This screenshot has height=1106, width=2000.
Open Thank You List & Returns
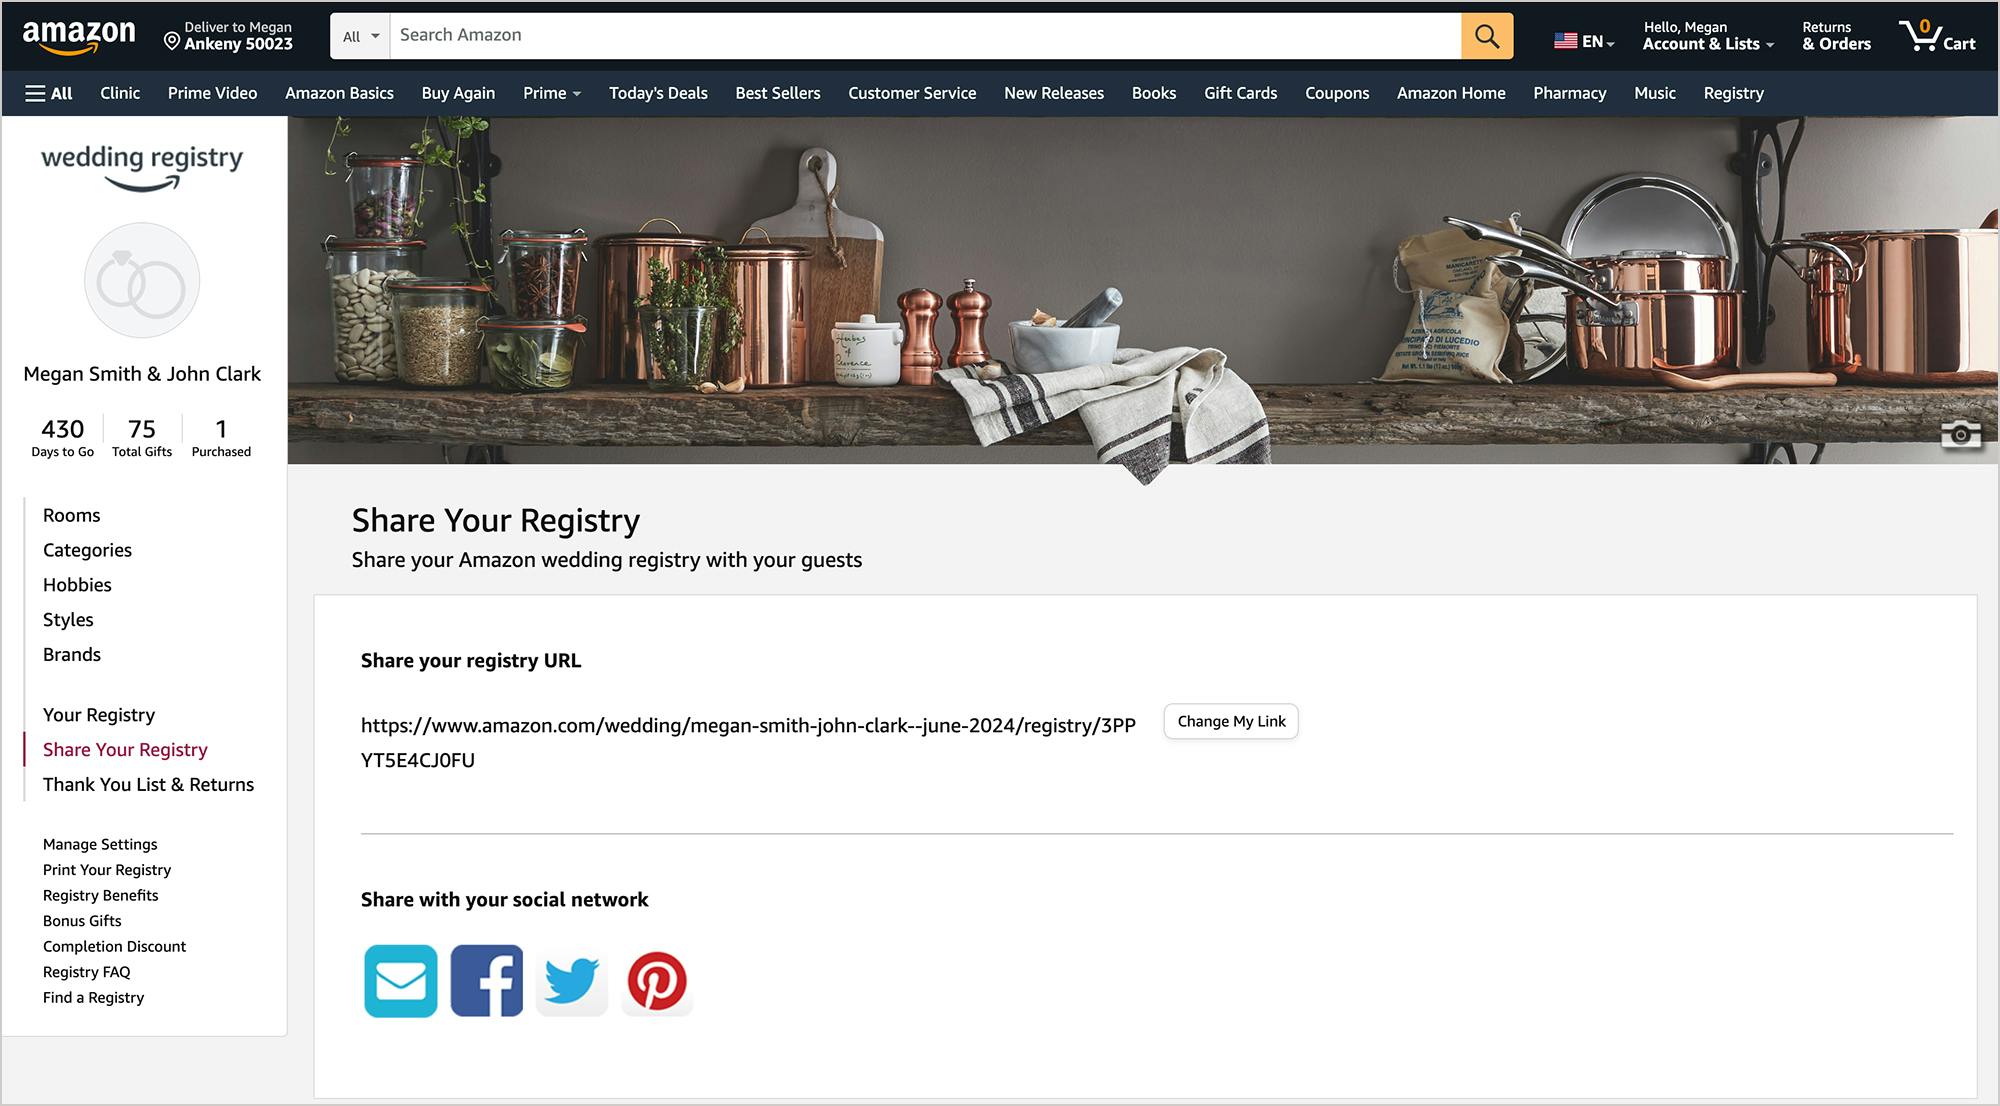pyautogui.click(x=148, y=785)
